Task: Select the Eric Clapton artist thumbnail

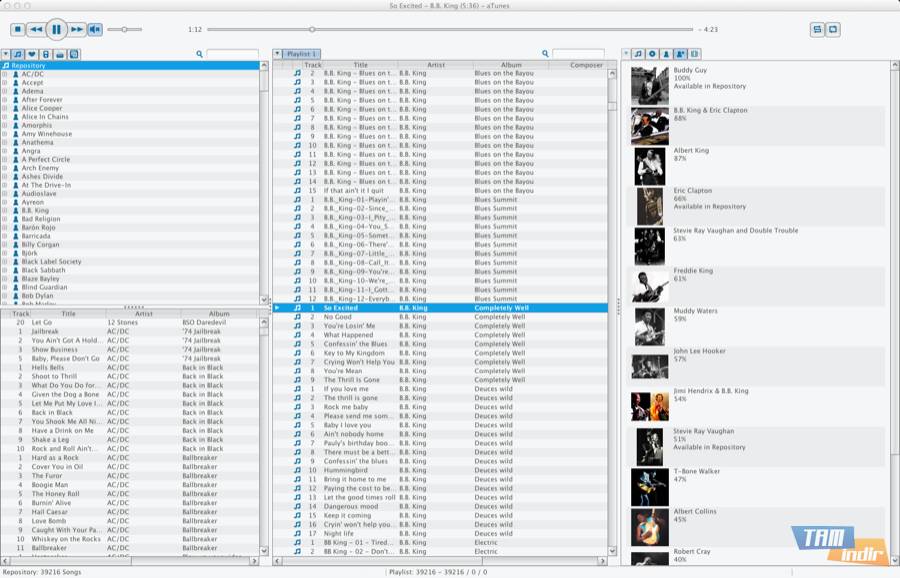Action: click(x=649, y=206)
